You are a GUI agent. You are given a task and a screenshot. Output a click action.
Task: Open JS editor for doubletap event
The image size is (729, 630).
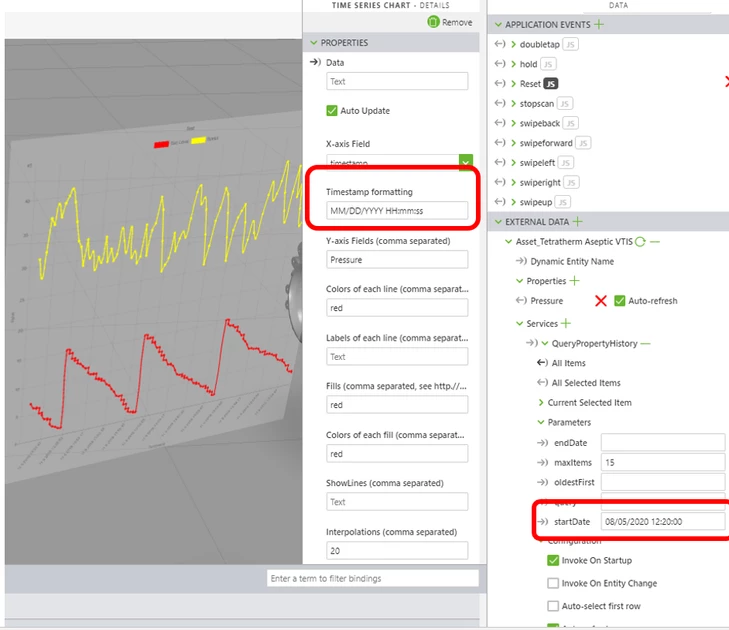click(x=570, y=44)
